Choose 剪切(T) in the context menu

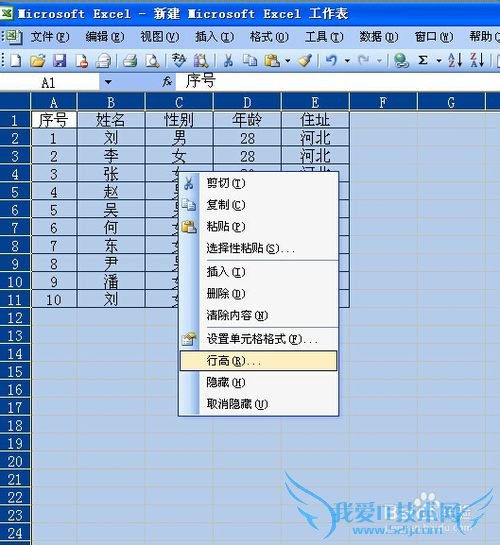[259, 183]
